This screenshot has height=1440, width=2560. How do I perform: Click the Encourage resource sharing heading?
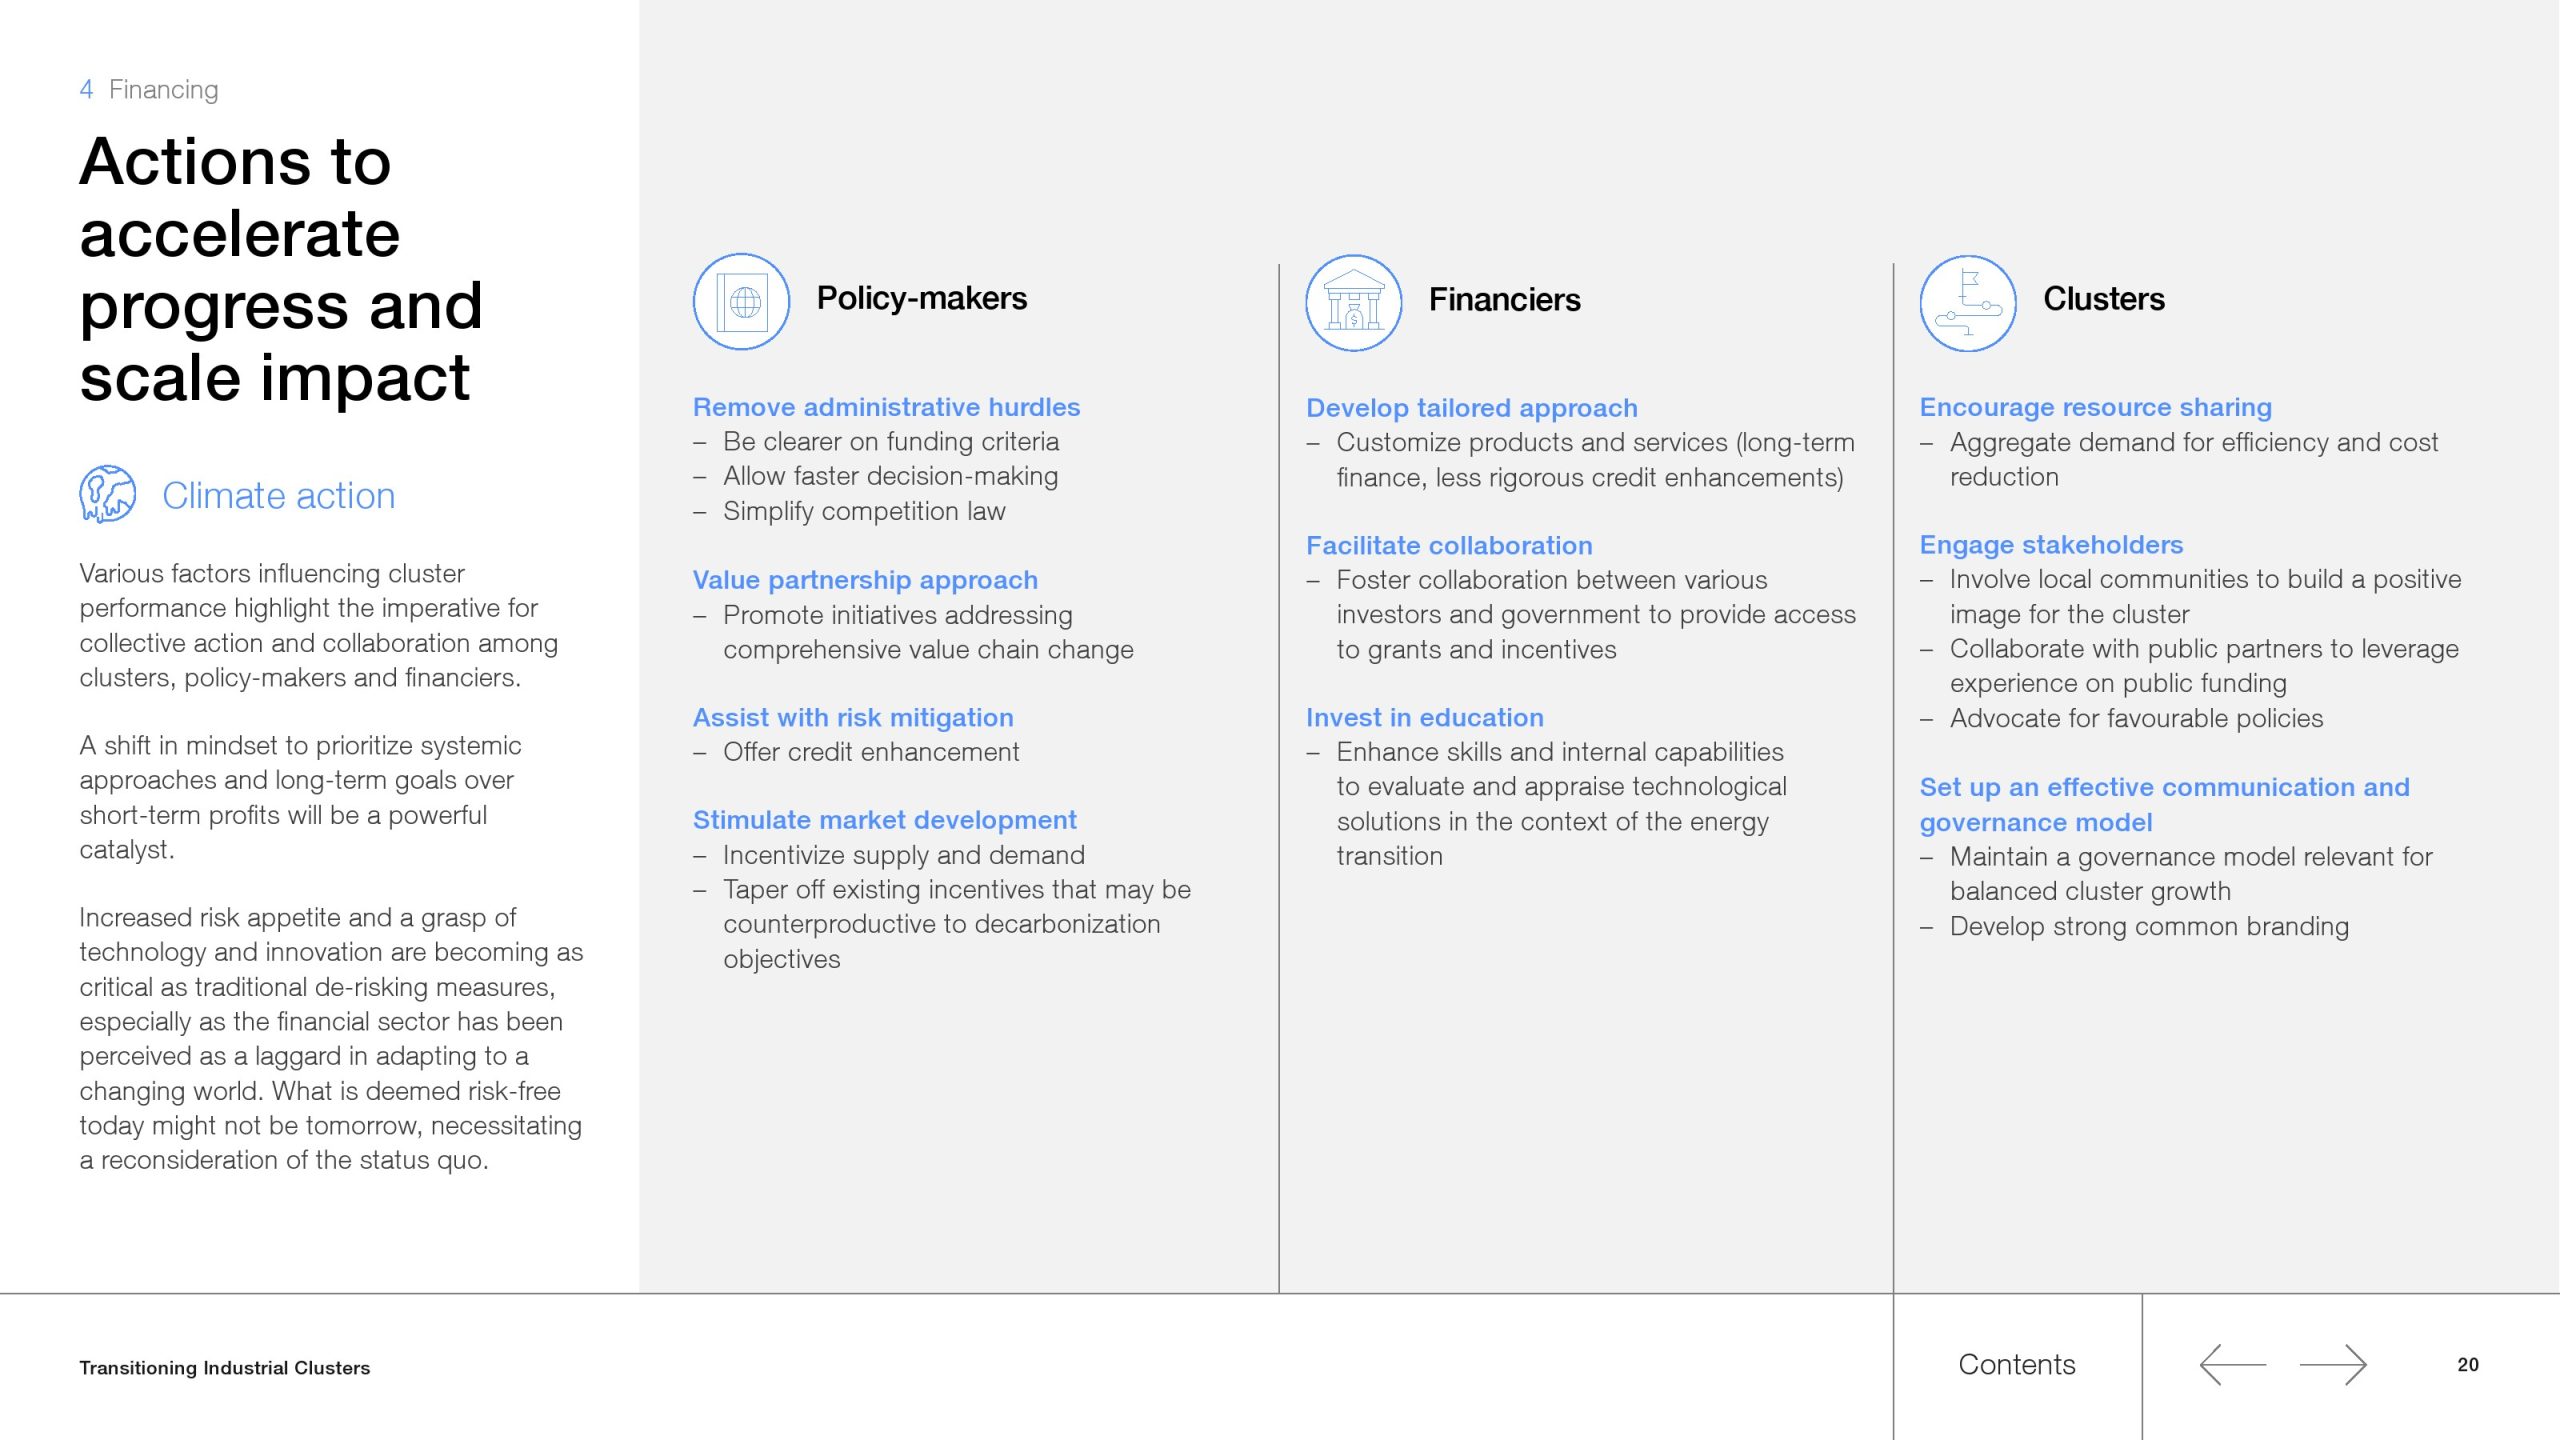tap(2095, 407)
